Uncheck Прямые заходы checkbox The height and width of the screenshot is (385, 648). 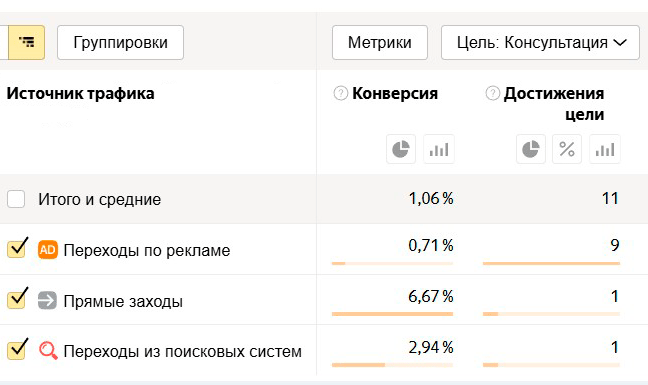pyautogui.click(x=16, y=299)
